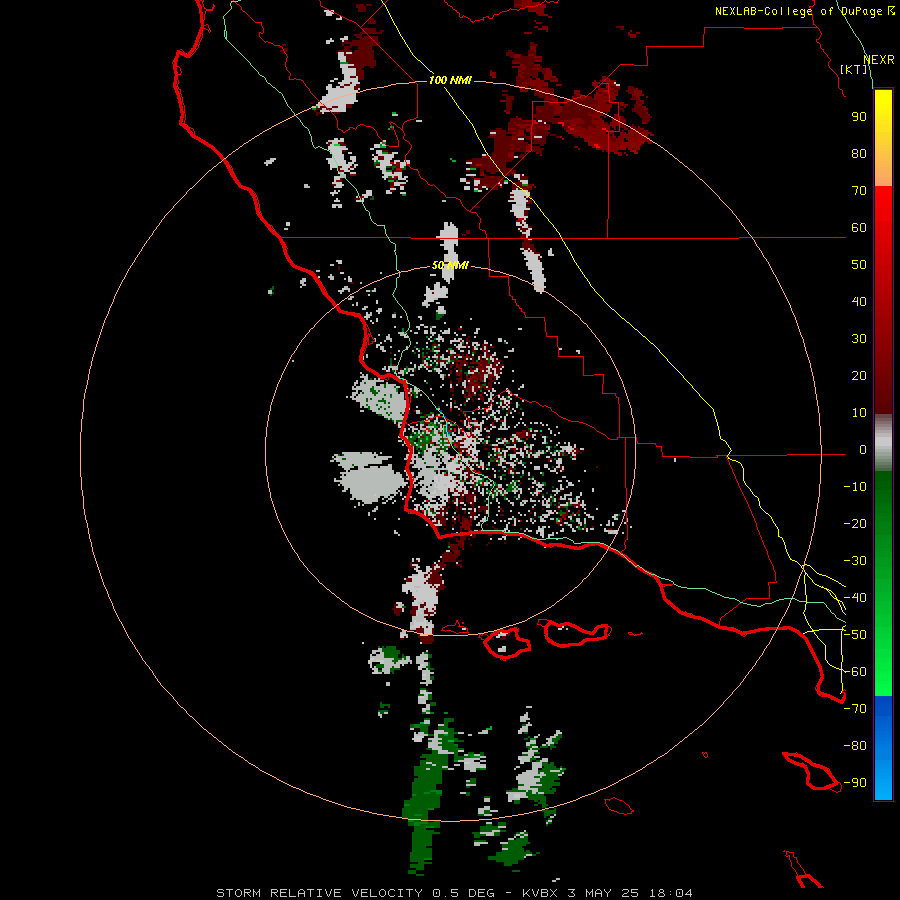Click the 80 value on the velocity scale
The height and width of the screenshot is (900, 900).
[x=859, y=154]
